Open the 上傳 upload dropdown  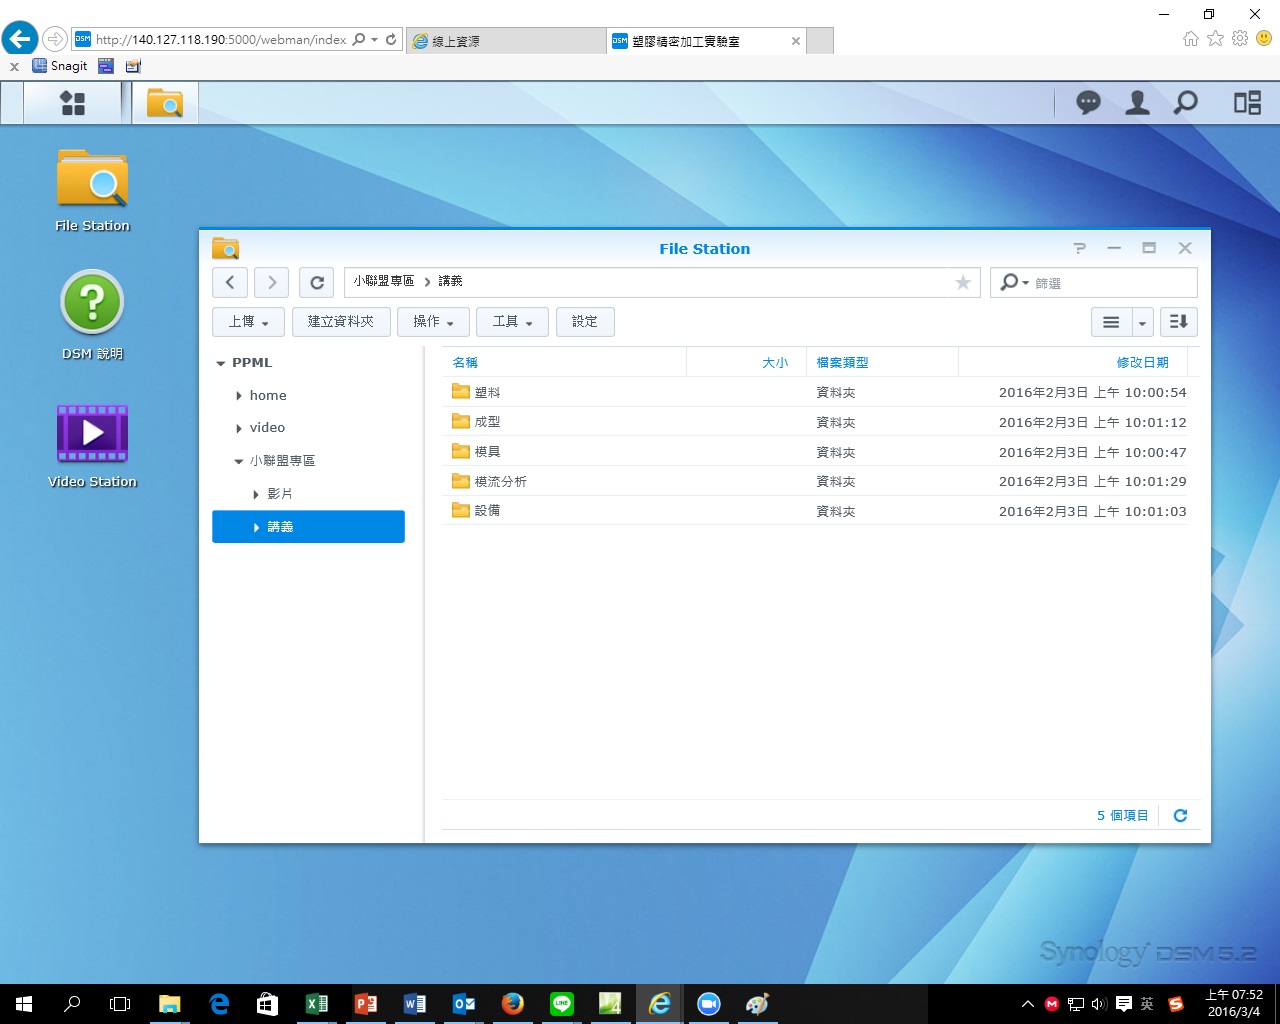pos(248,322)
